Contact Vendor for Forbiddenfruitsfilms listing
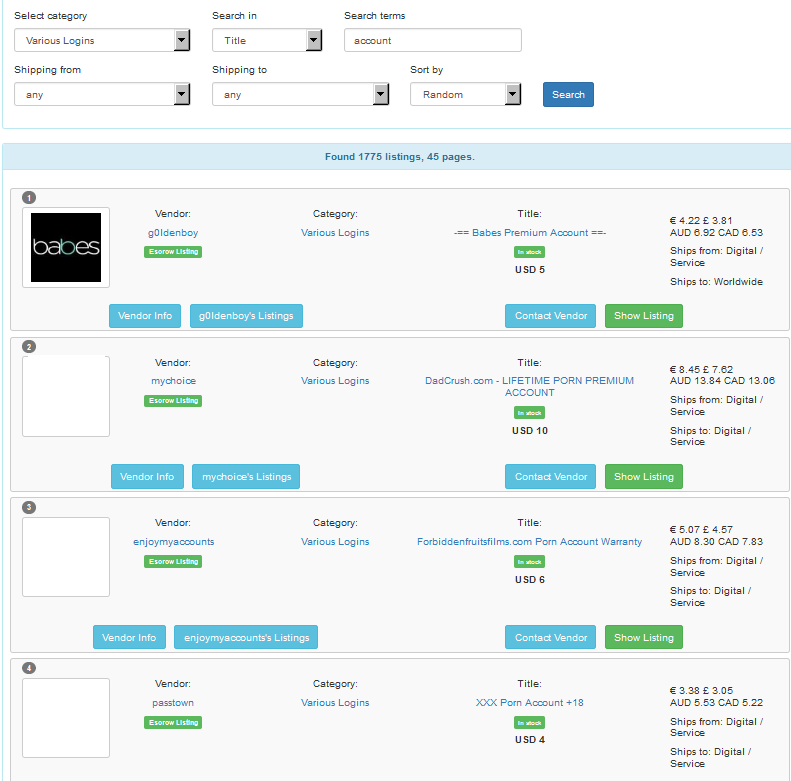The width and height of the screenshot is (791, 781). pos(550,638)
